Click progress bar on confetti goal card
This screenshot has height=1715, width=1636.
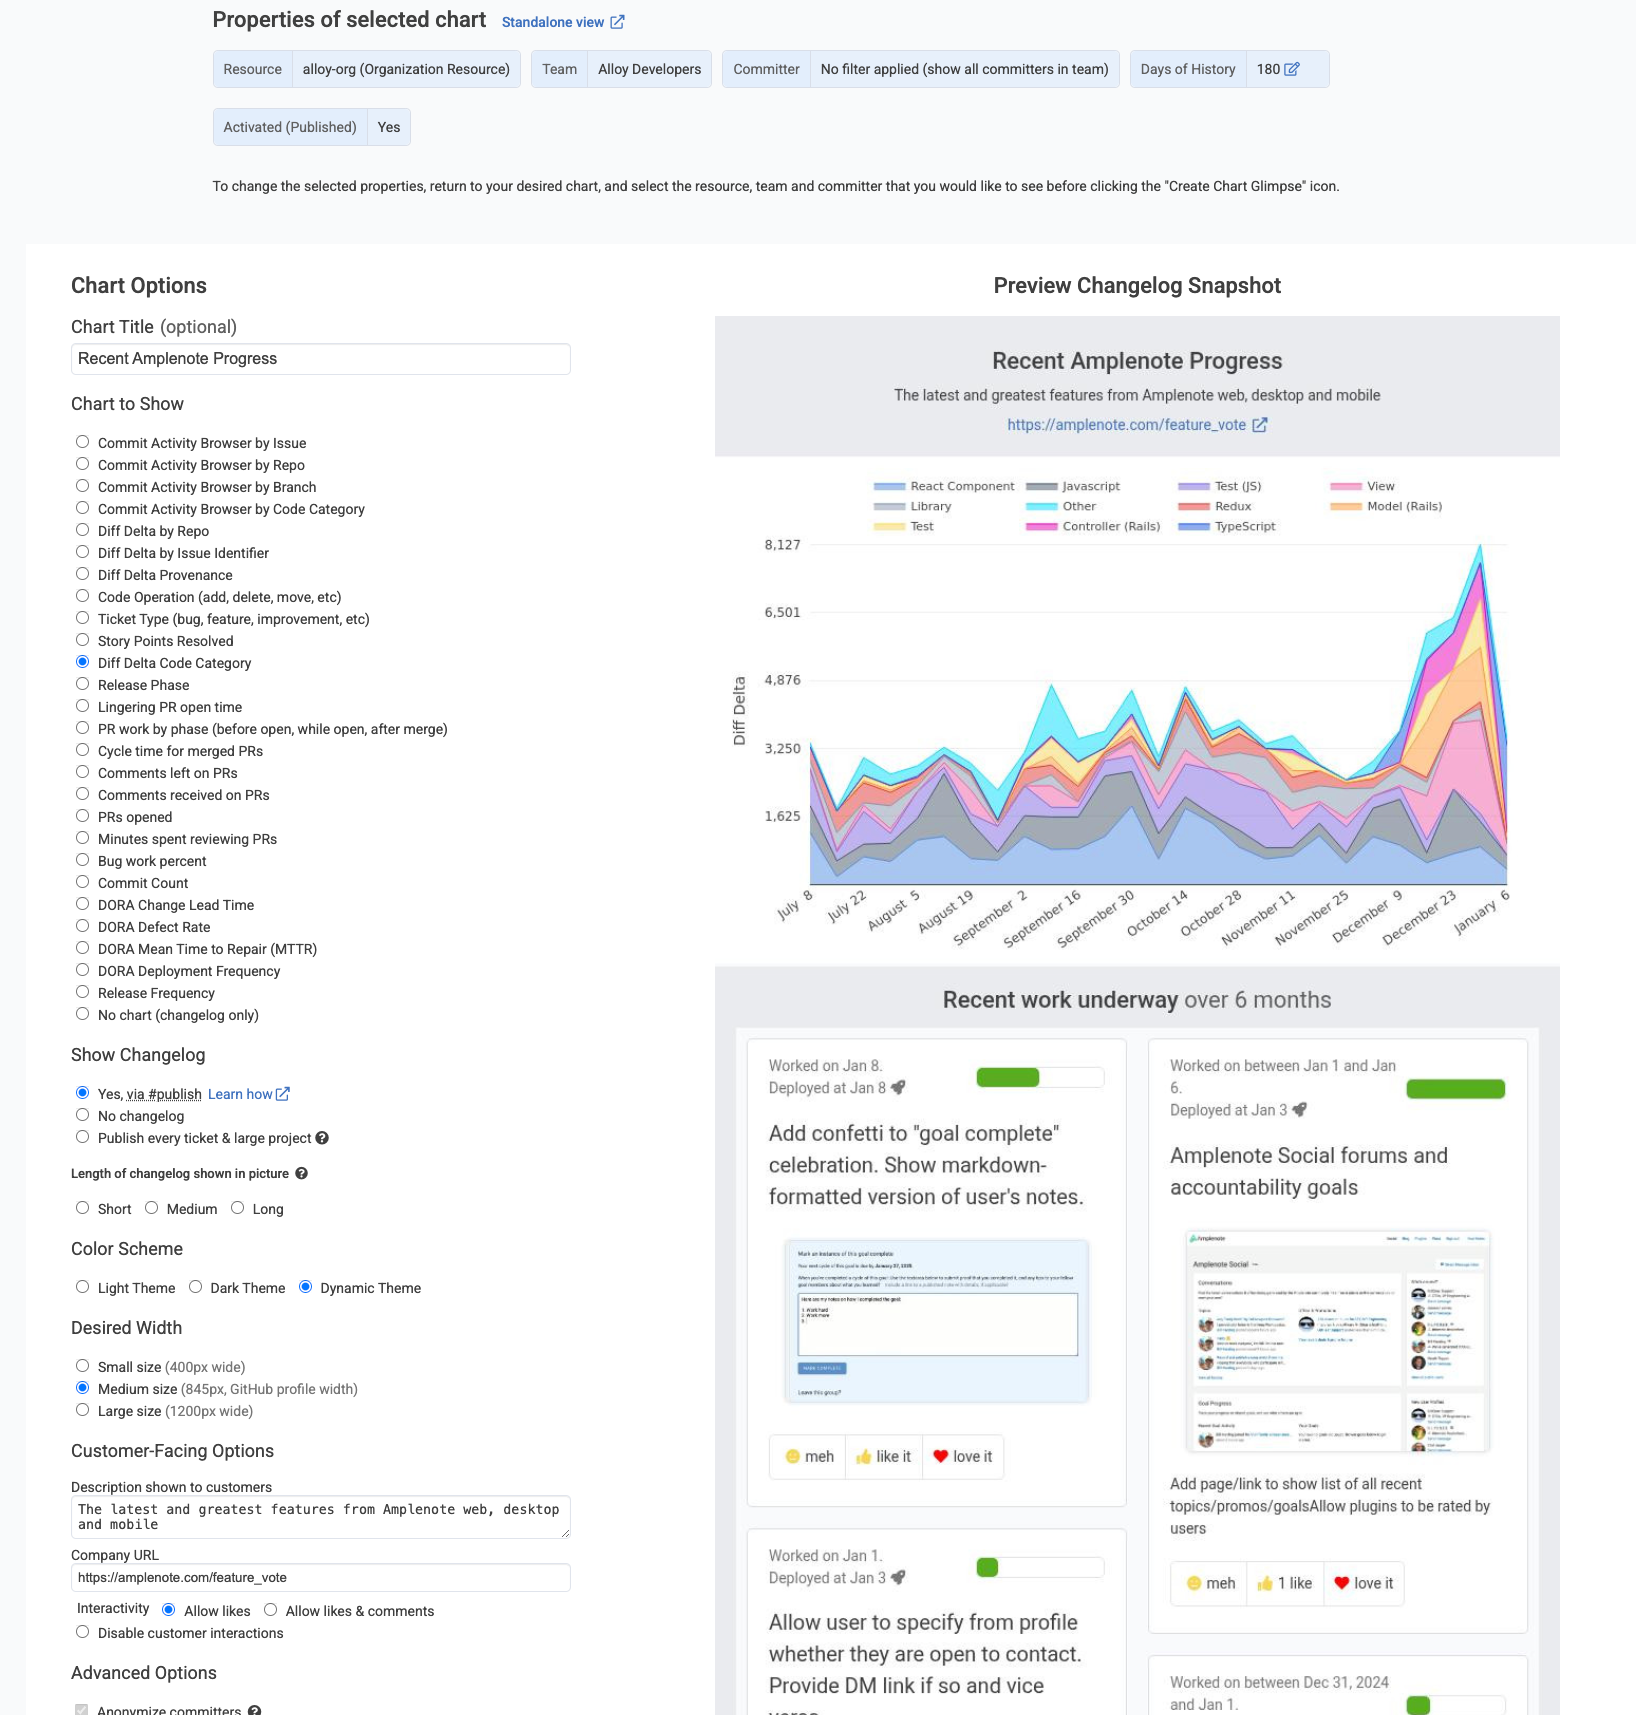[1040, 1077]
